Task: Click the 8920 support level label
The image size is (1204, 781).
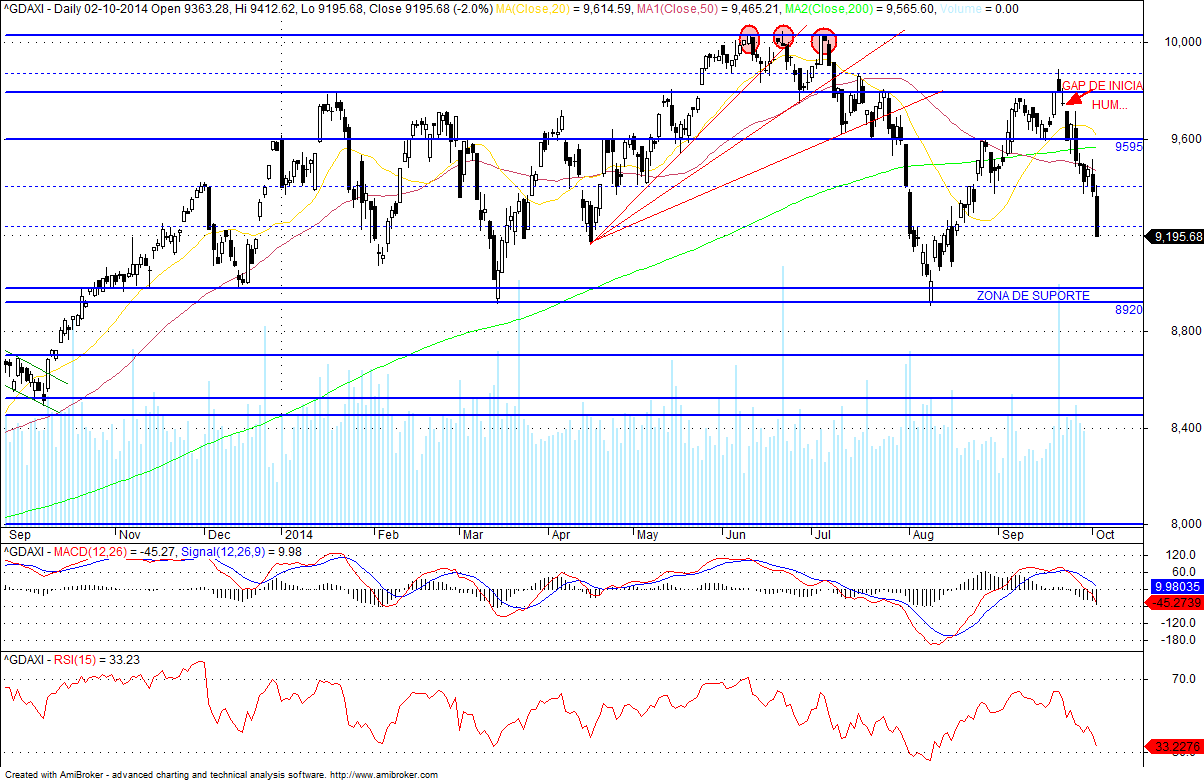Action: (1129, 310)
